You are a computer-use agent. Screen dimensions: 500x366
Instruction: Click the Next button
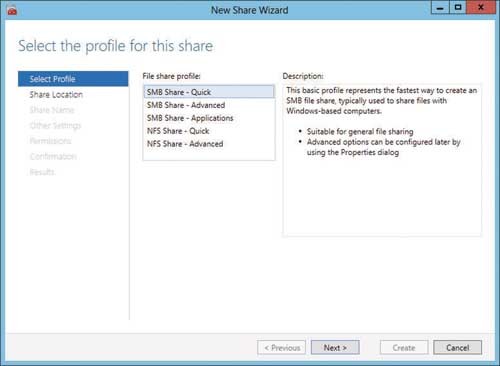(x=335, y=348)
